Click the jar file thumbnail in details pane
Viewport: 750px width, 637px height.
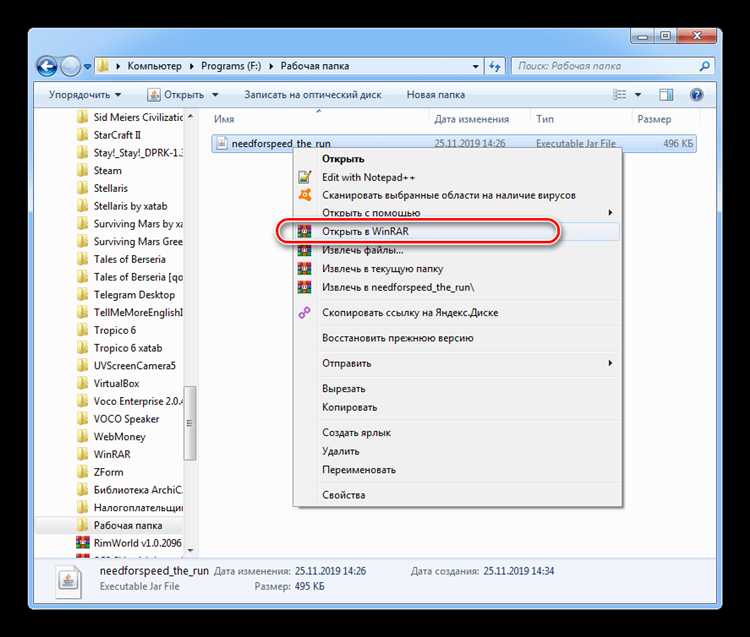click(x=68, y=582)
